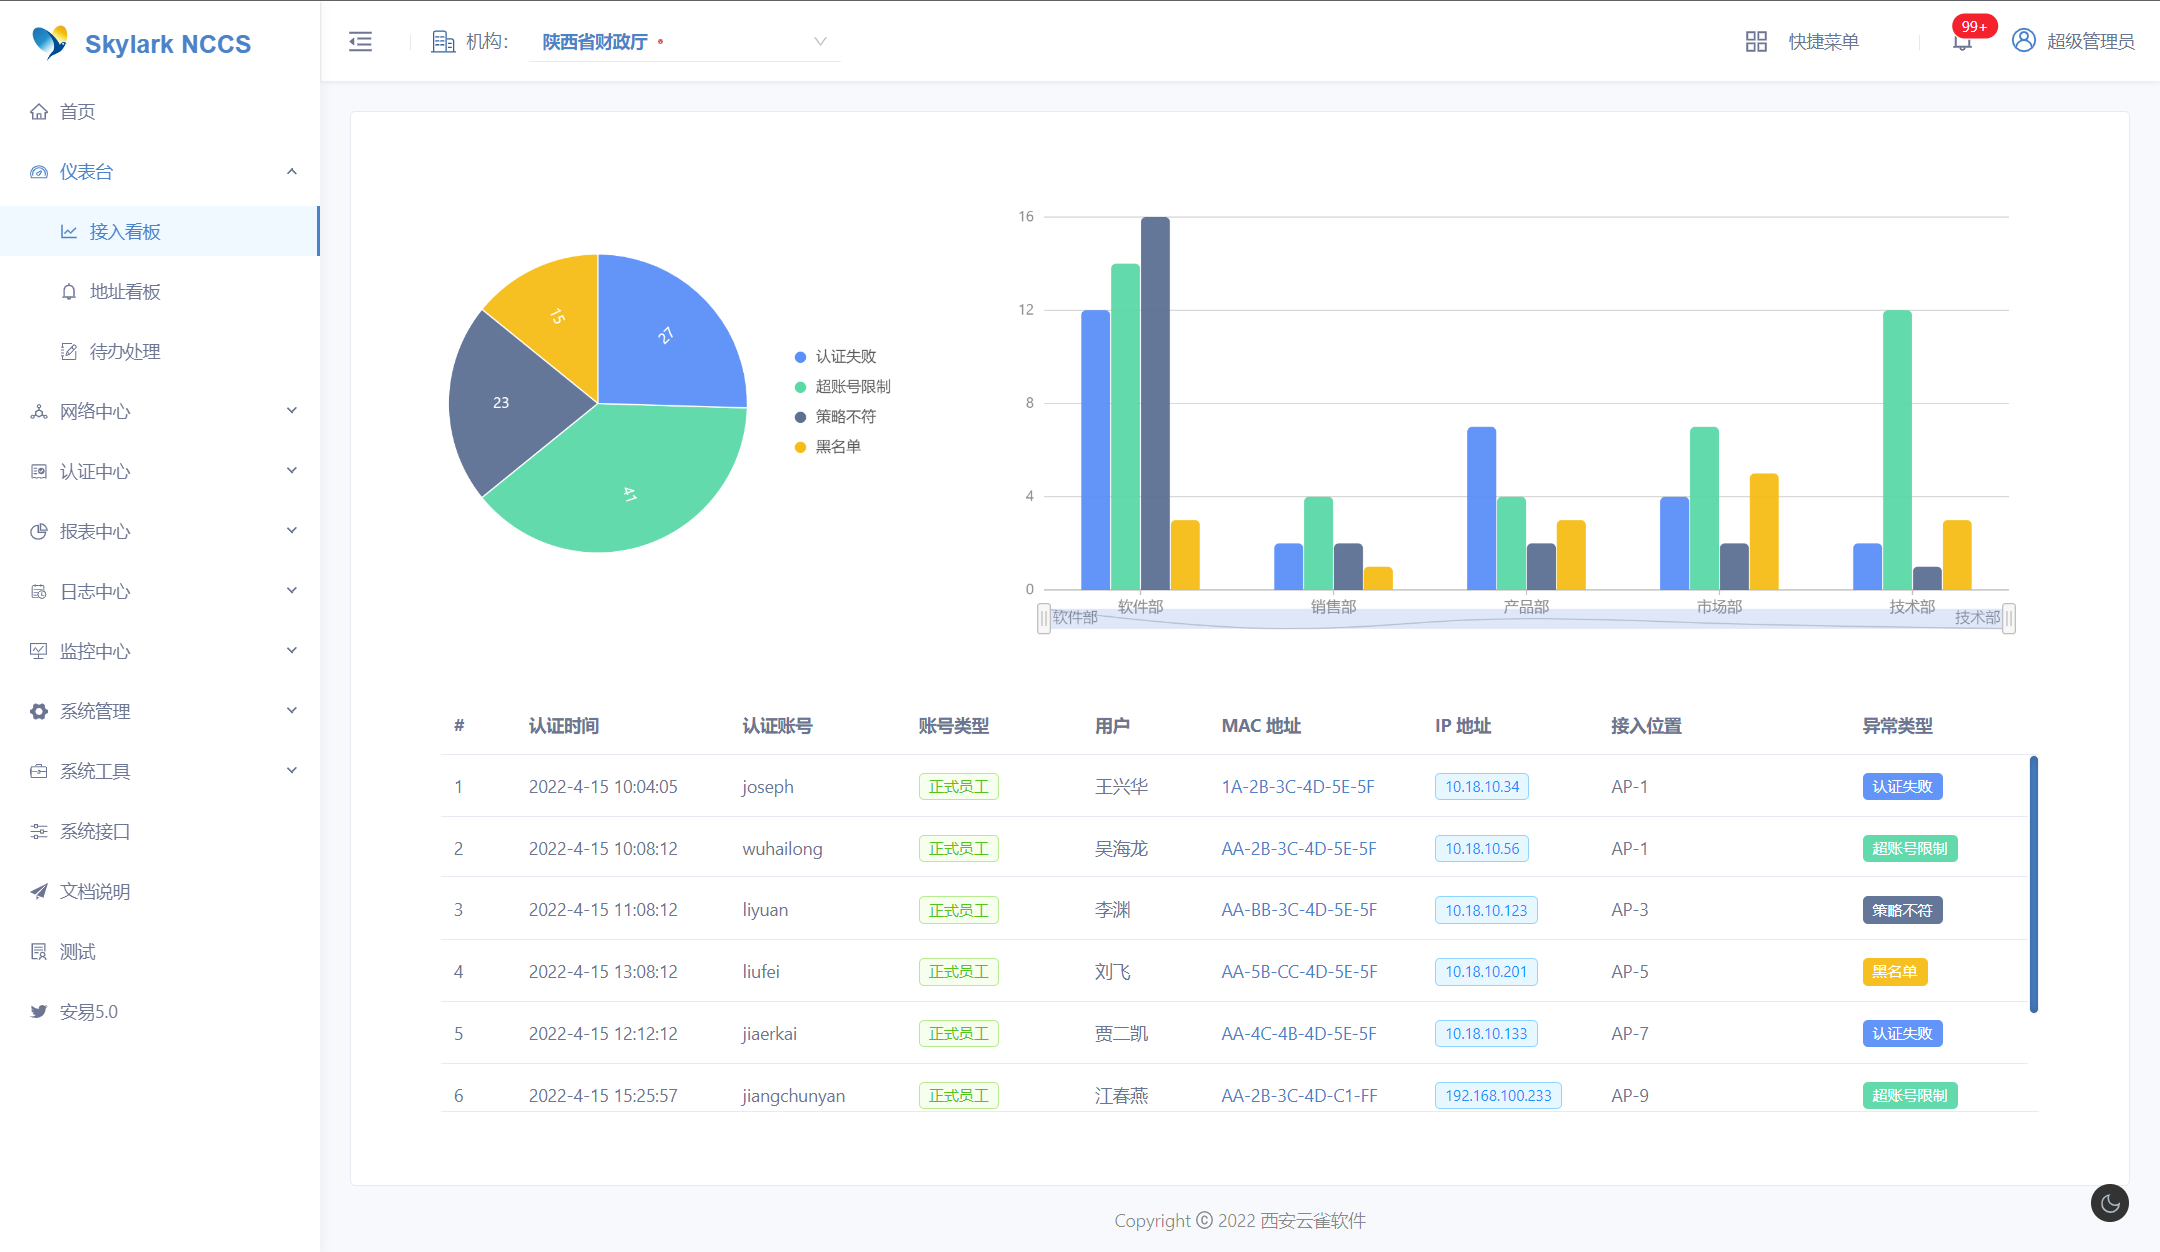
Task: Select 待办处理 menu item
Action: (125, 351)
